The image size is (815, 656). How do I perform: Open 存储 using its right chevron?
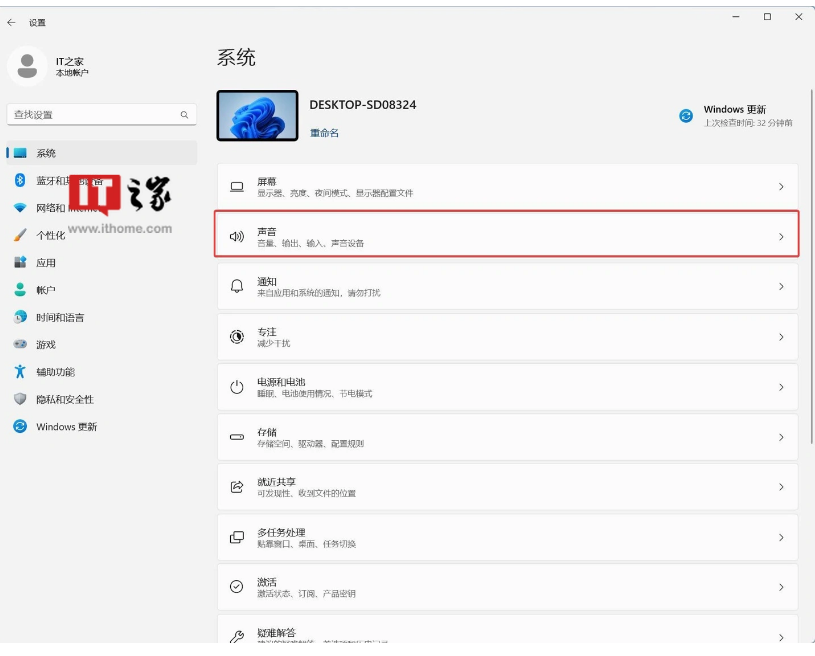[781, 437]
